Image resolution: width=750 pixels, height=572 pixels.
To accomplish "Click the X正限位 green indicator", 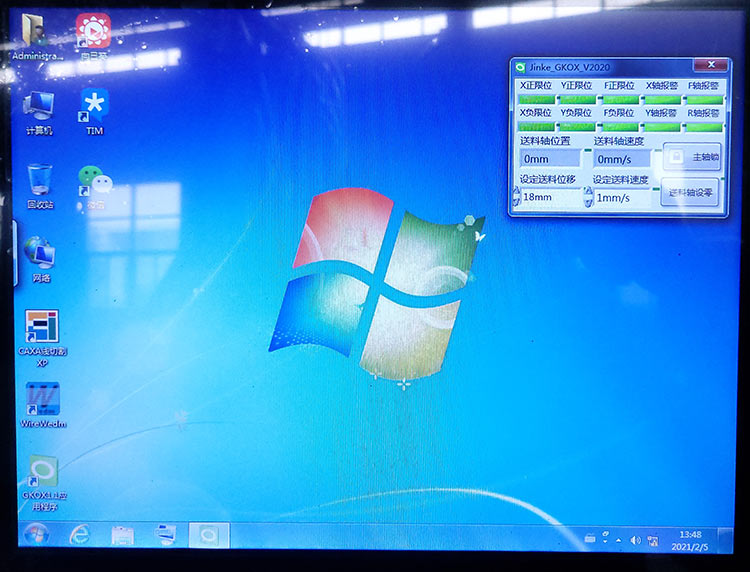I will coord(537,99).
